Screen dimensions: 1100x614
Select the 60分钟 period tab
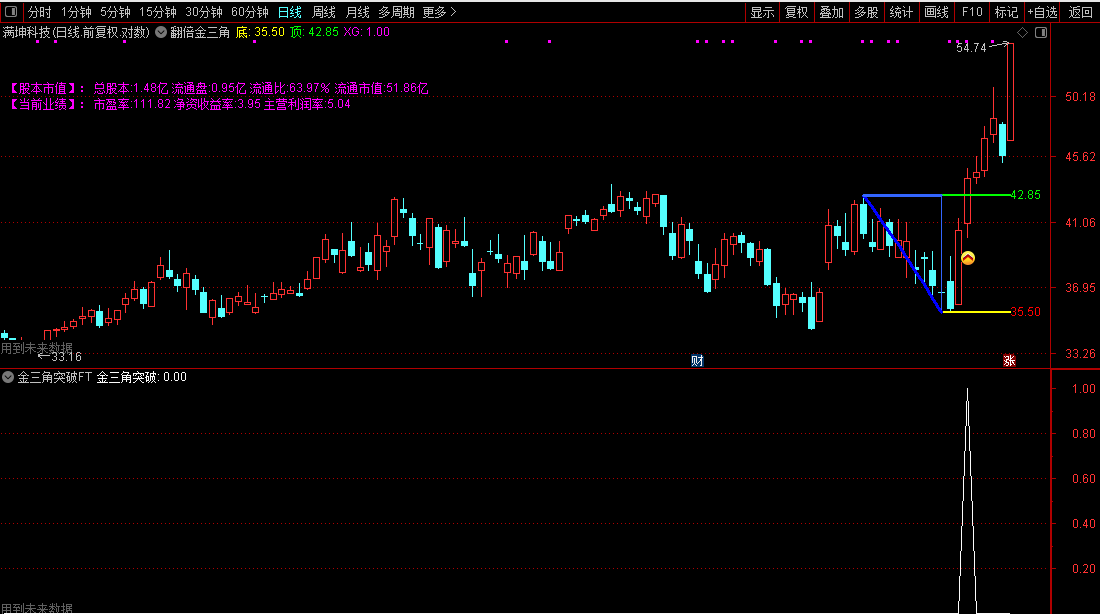[250, 12]
